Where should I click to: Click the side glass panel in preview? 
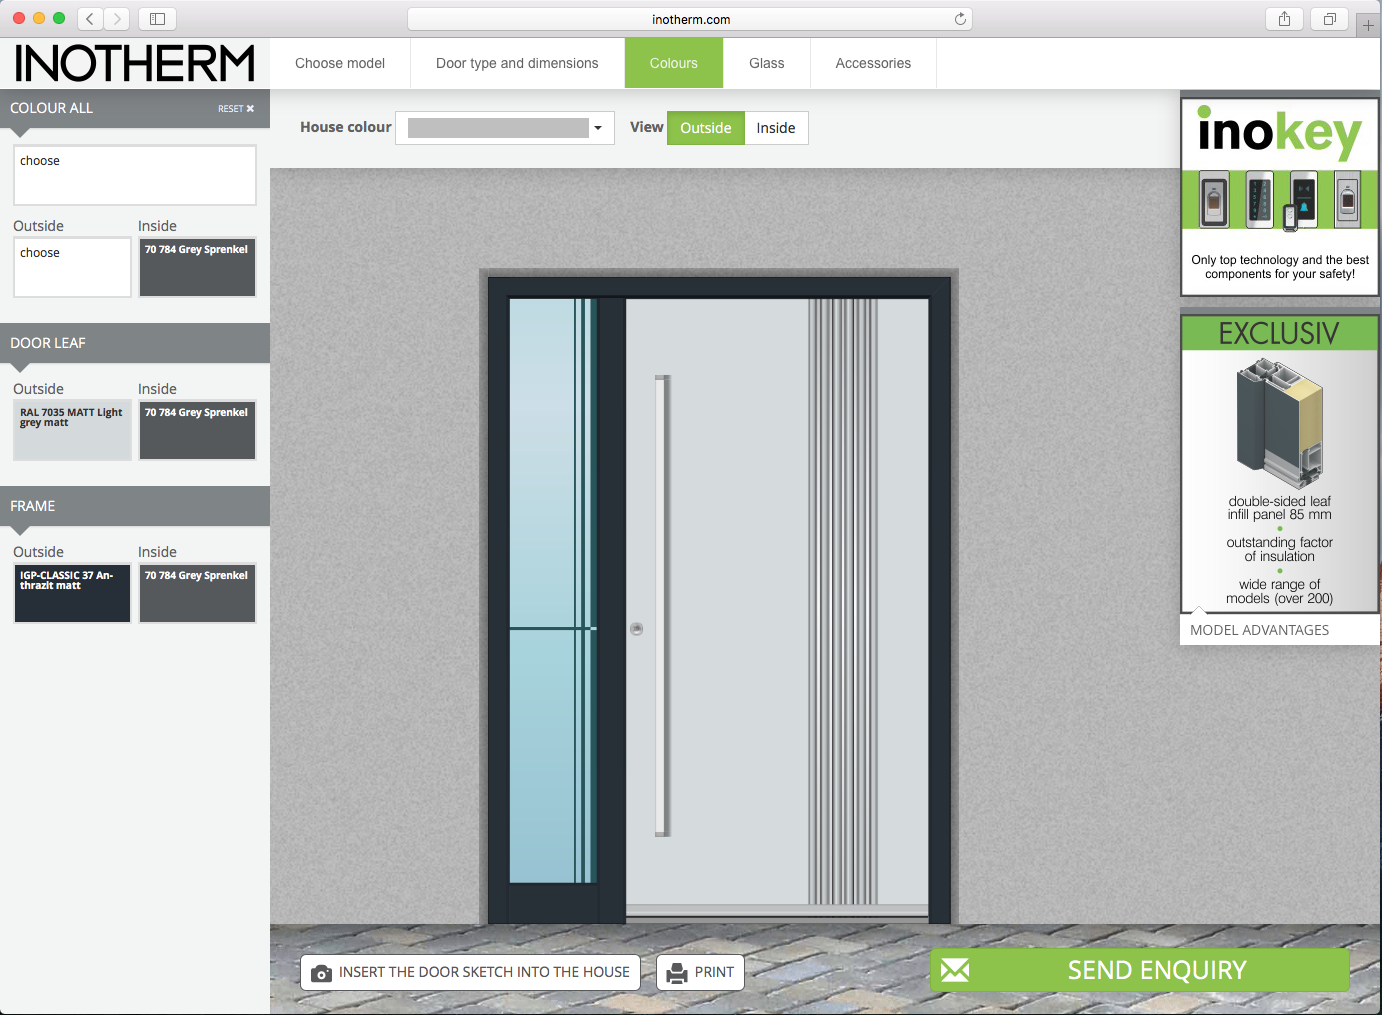point(552,590)
